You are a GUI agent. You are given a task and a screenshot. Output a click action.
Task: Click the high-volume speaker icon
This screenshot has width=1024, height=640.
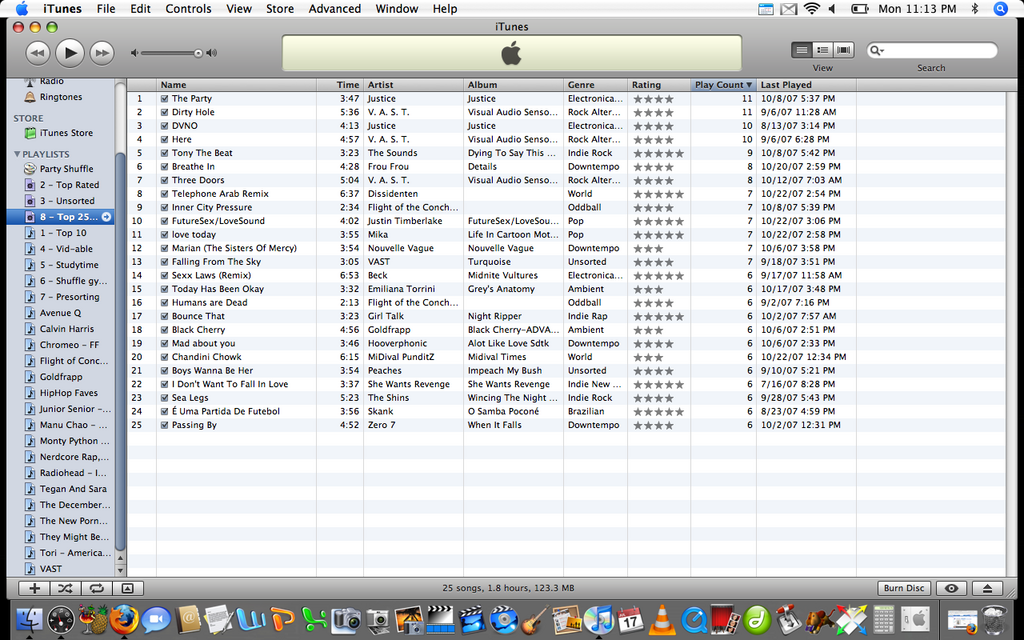pyautogui.click(x=212, y=53)
